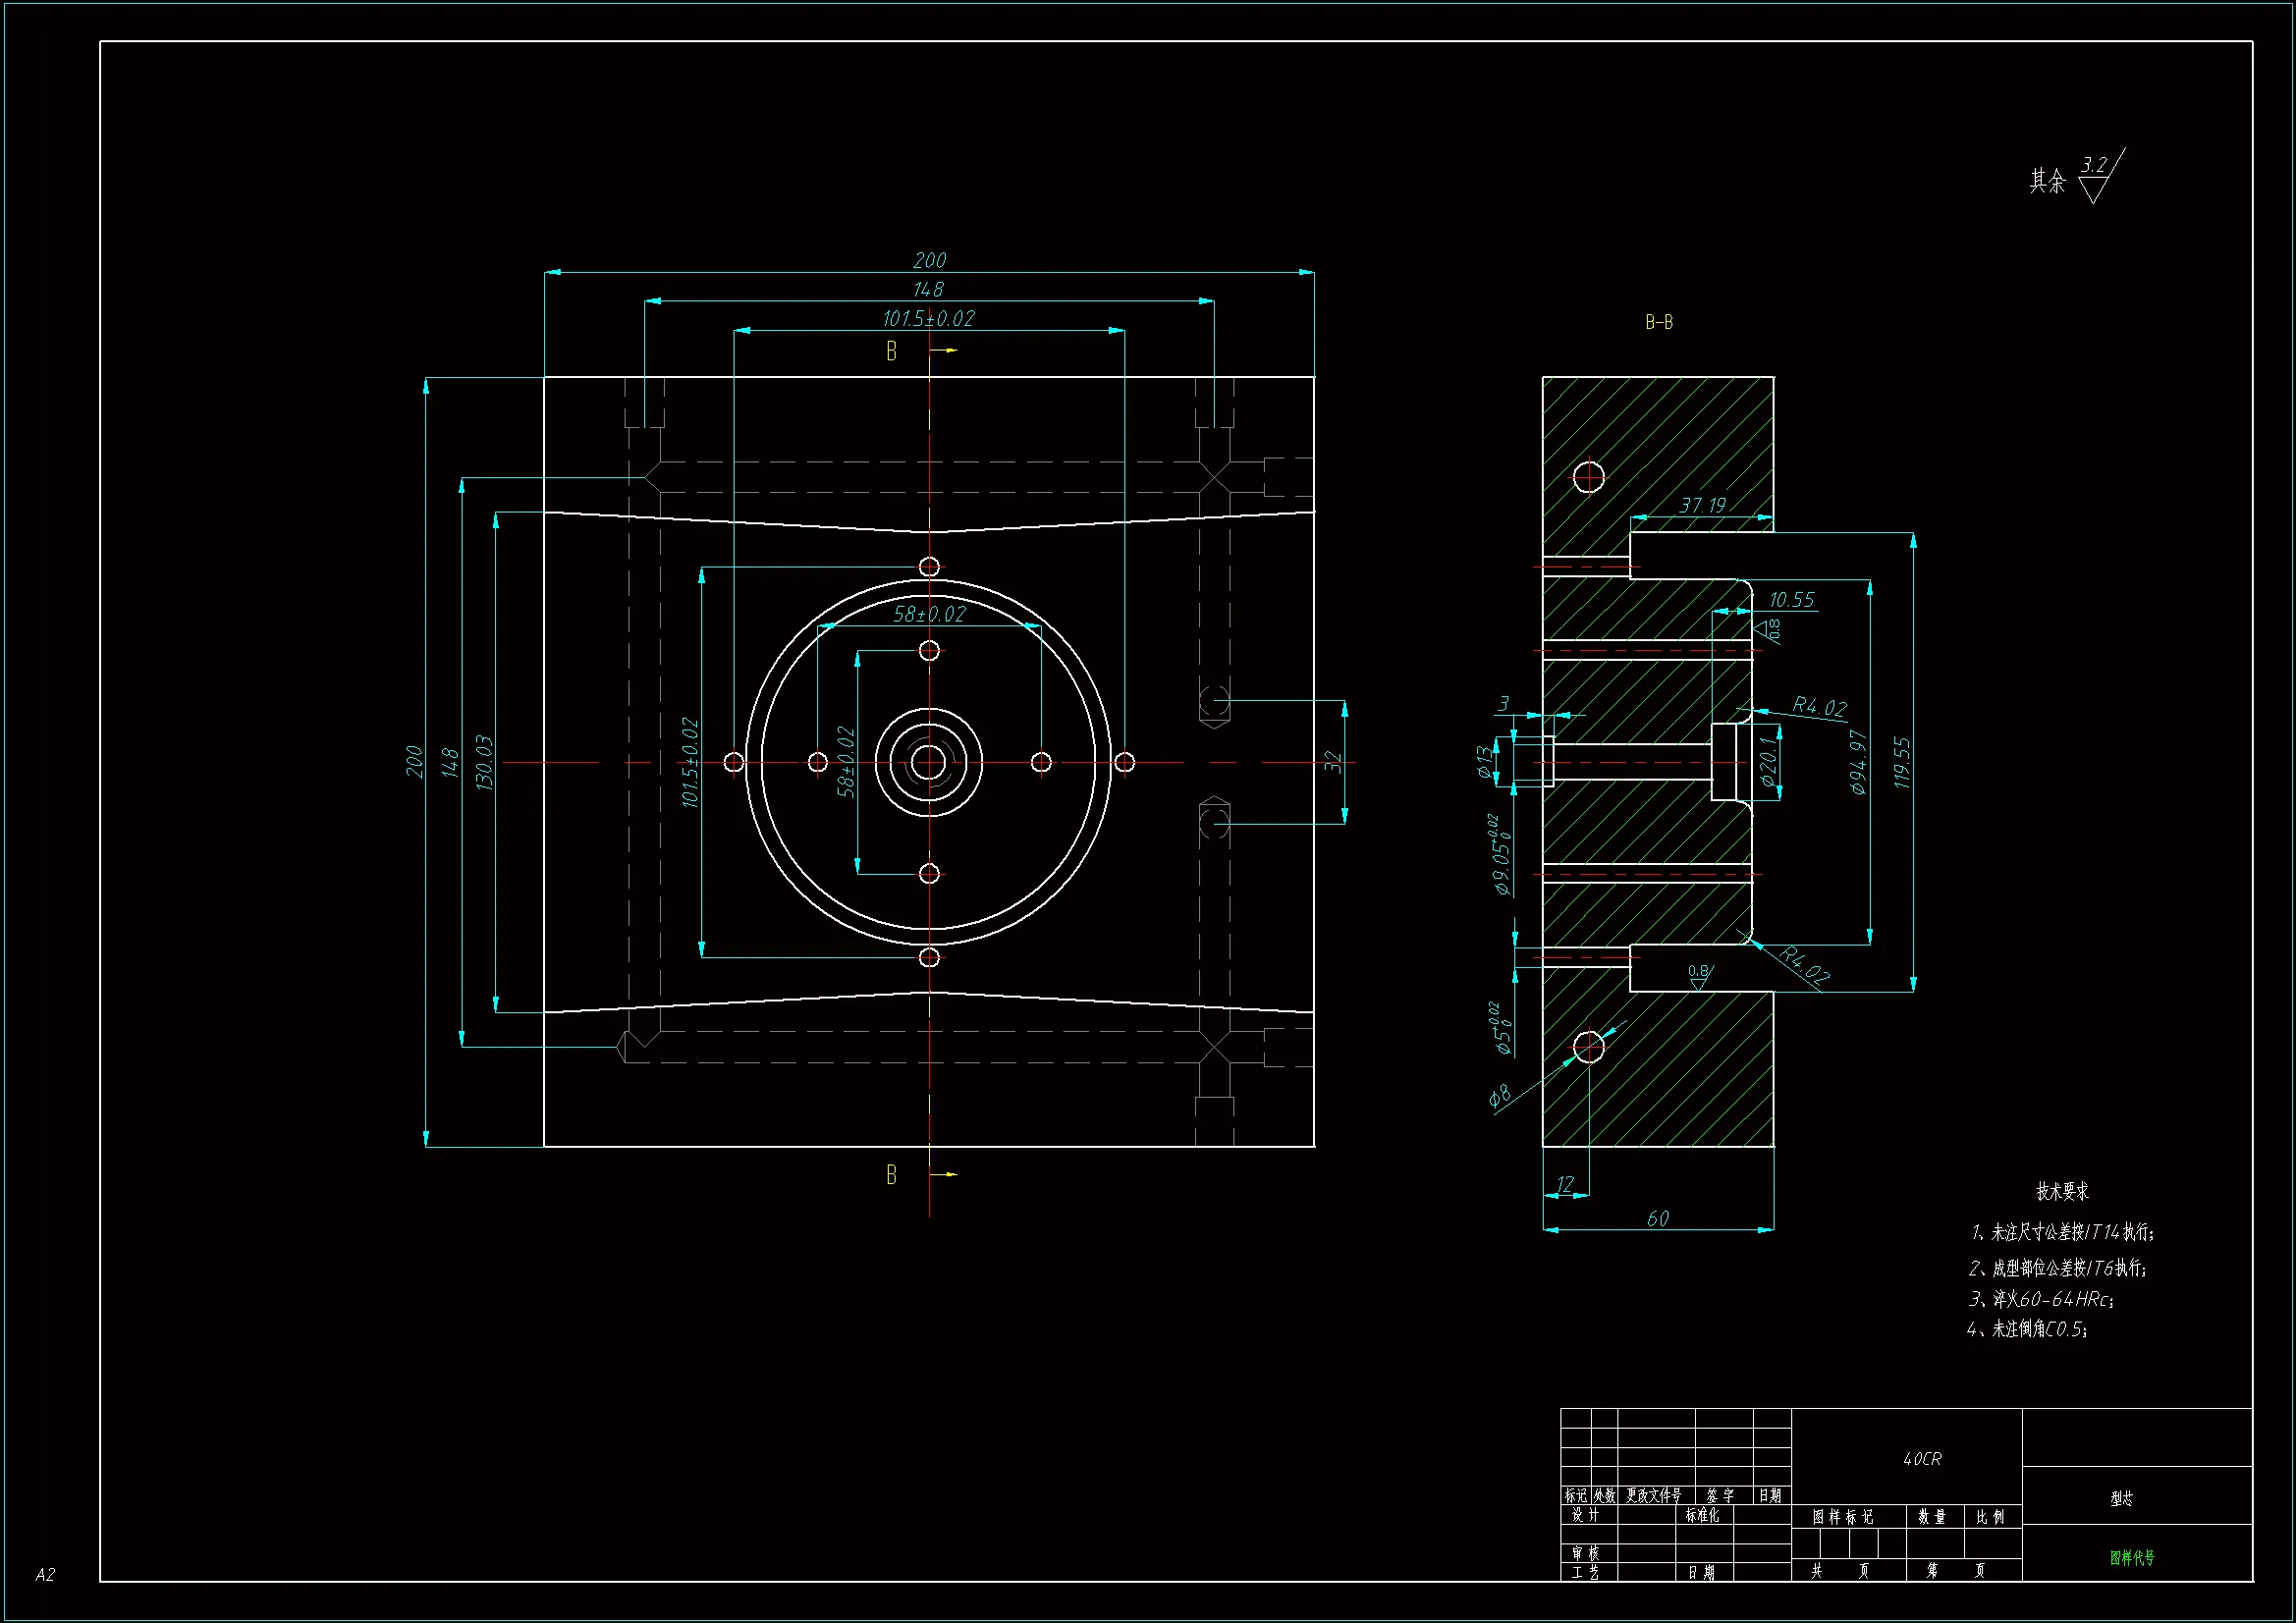
Task: Click the 119.55 vertical dimension text
Action: 1901,762
